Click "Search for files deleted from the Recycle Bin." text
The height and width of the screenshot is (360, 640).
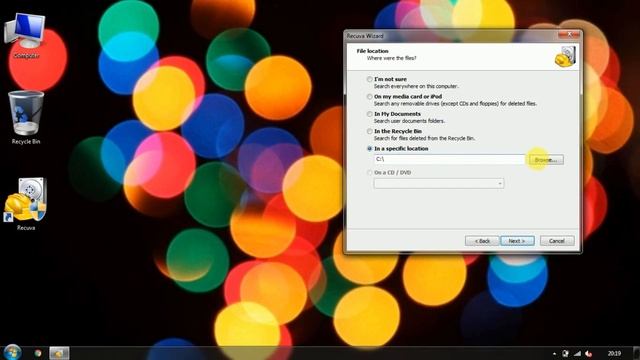[x=424, y=138]
